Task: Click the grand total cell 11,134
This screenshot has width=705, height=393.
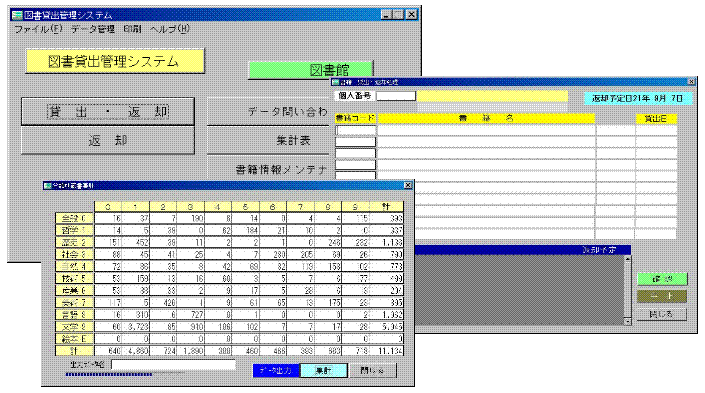Action: tap(386, 351)
